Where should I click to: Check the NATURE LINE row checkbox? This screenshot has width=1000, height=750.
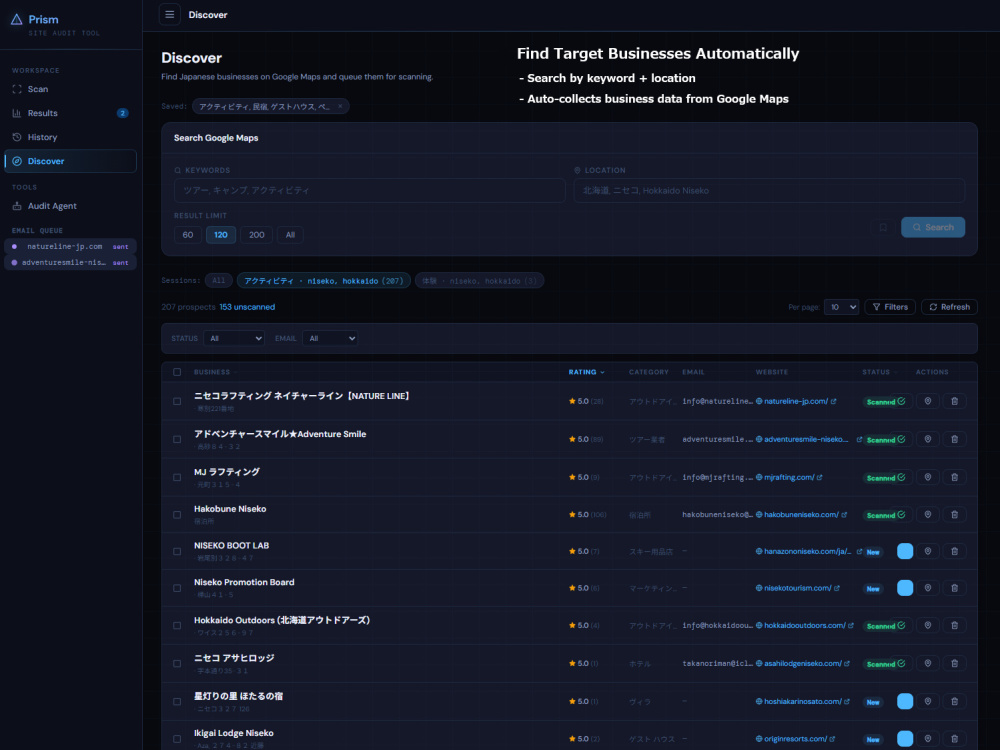pyautogui.click(x=177, y=401)
